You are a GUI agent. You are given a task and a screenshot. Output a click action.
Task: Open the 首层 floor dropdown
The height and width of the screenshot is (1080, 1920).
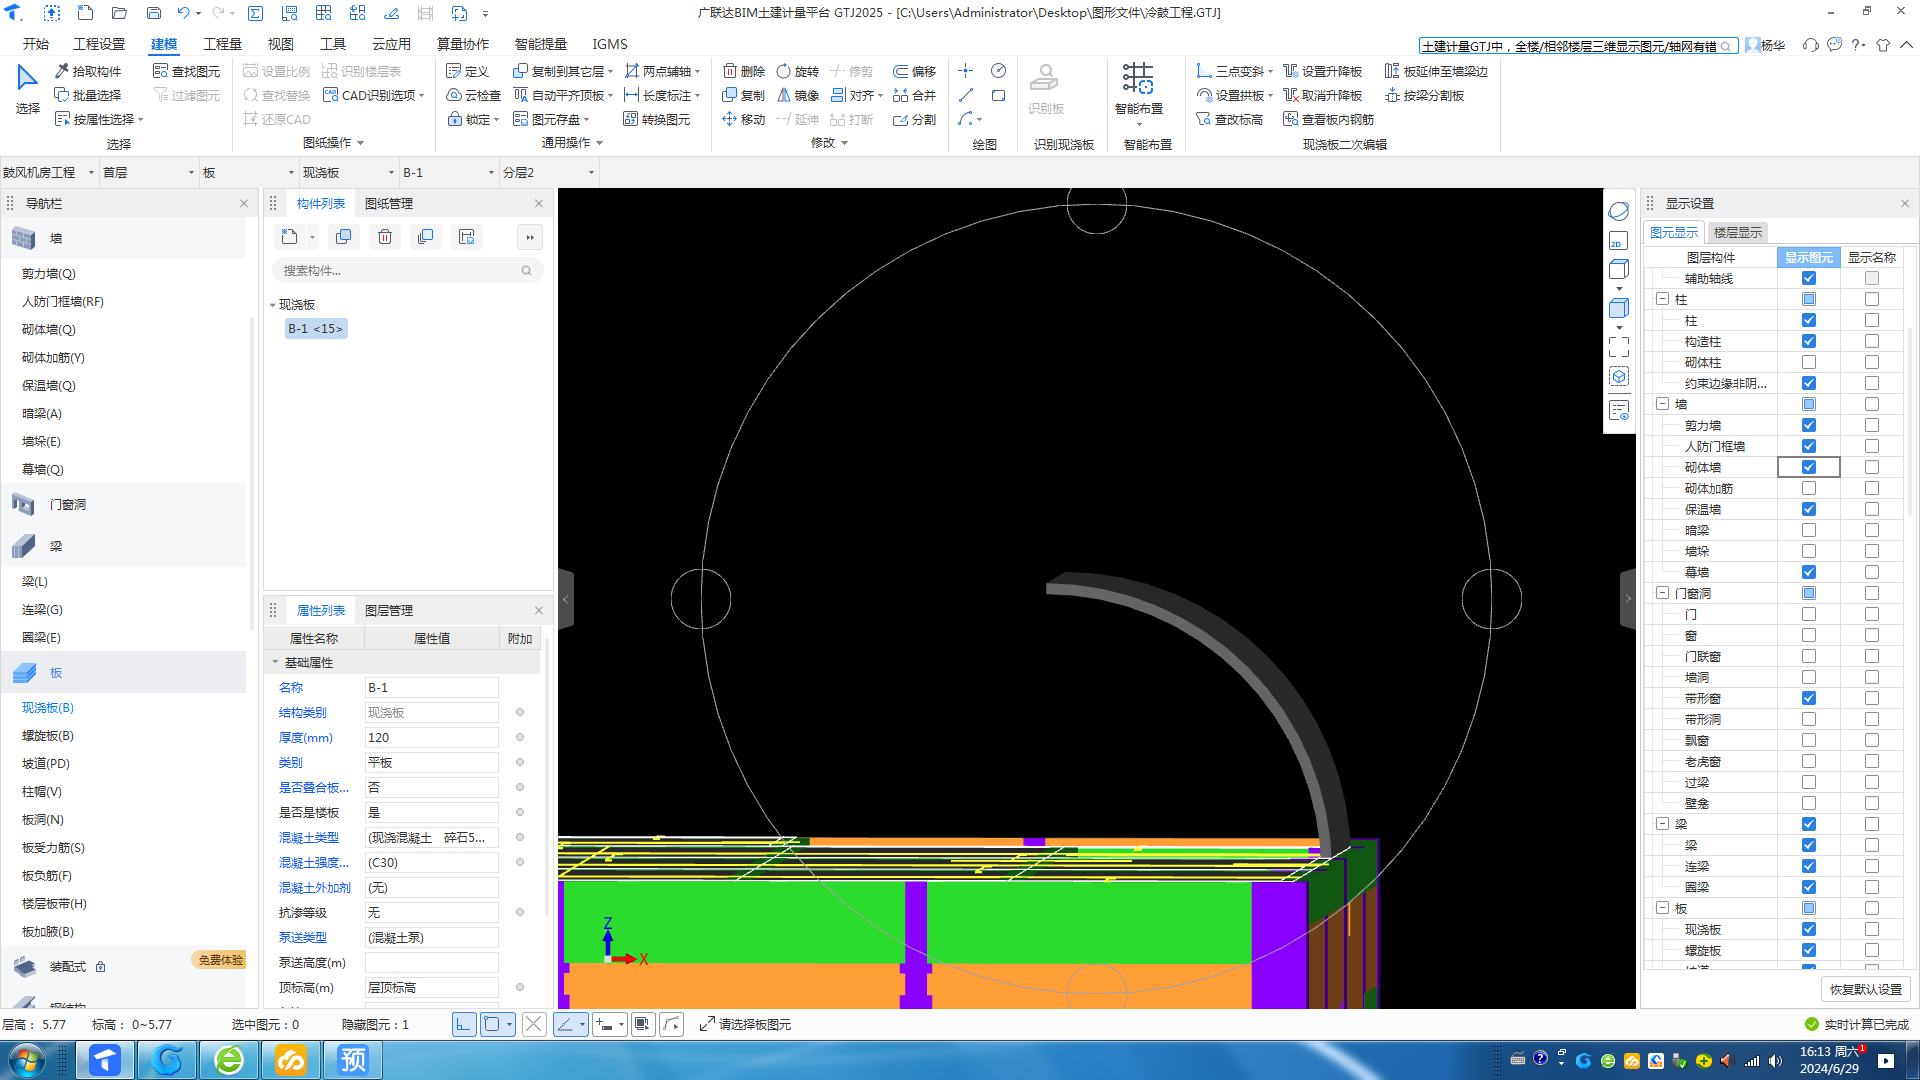pyautogui.click(x=149, y=172)
